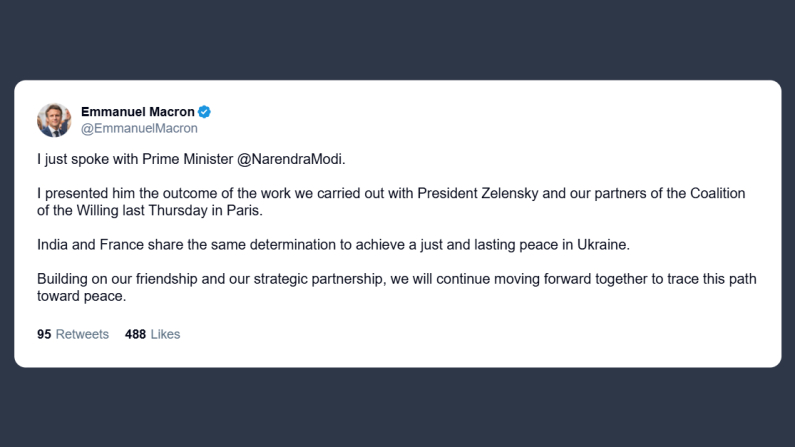The height and width of the screenshot is (447, 795).
Task: Click the Emmanuel Macron display name
Action: [138, 112]
